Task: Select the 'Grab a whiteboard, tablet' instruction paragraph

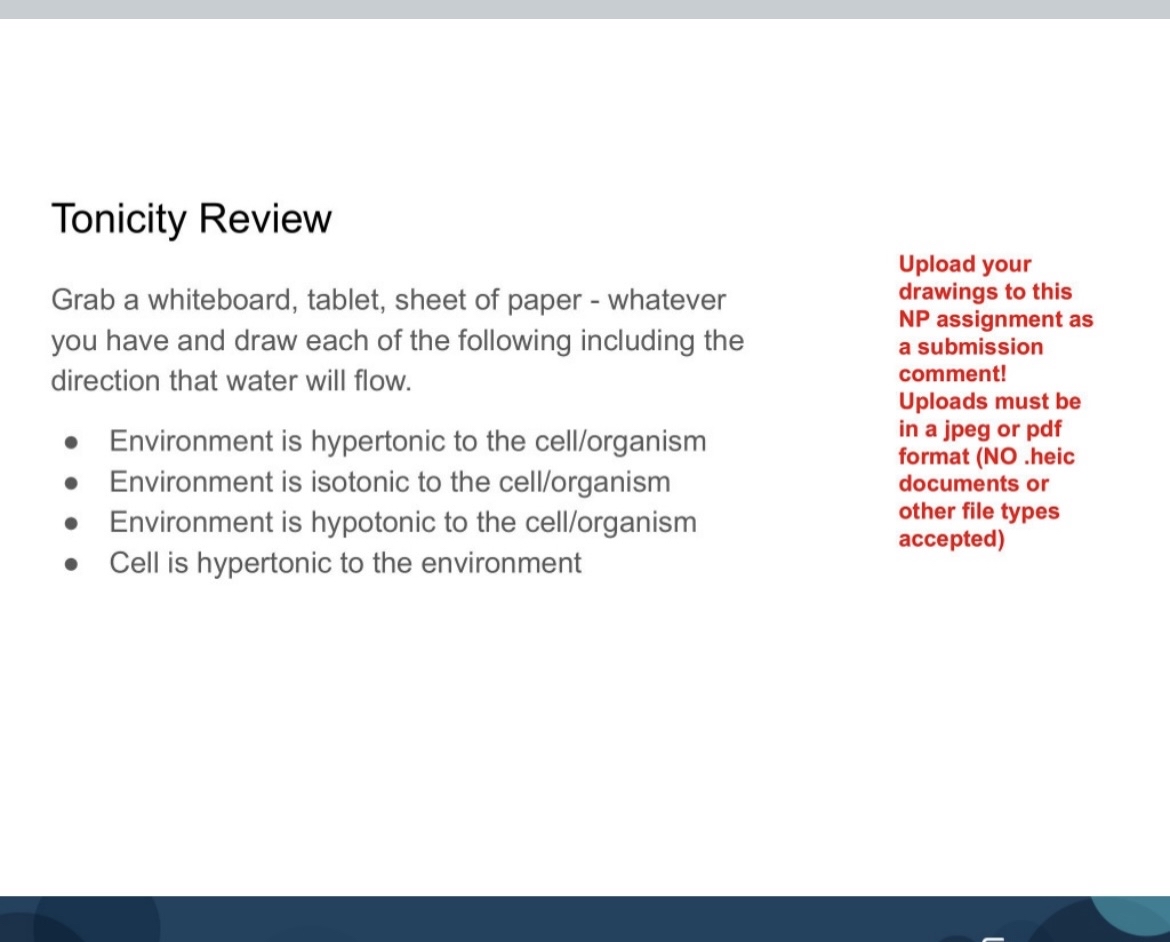Action: tap(398, 340)
